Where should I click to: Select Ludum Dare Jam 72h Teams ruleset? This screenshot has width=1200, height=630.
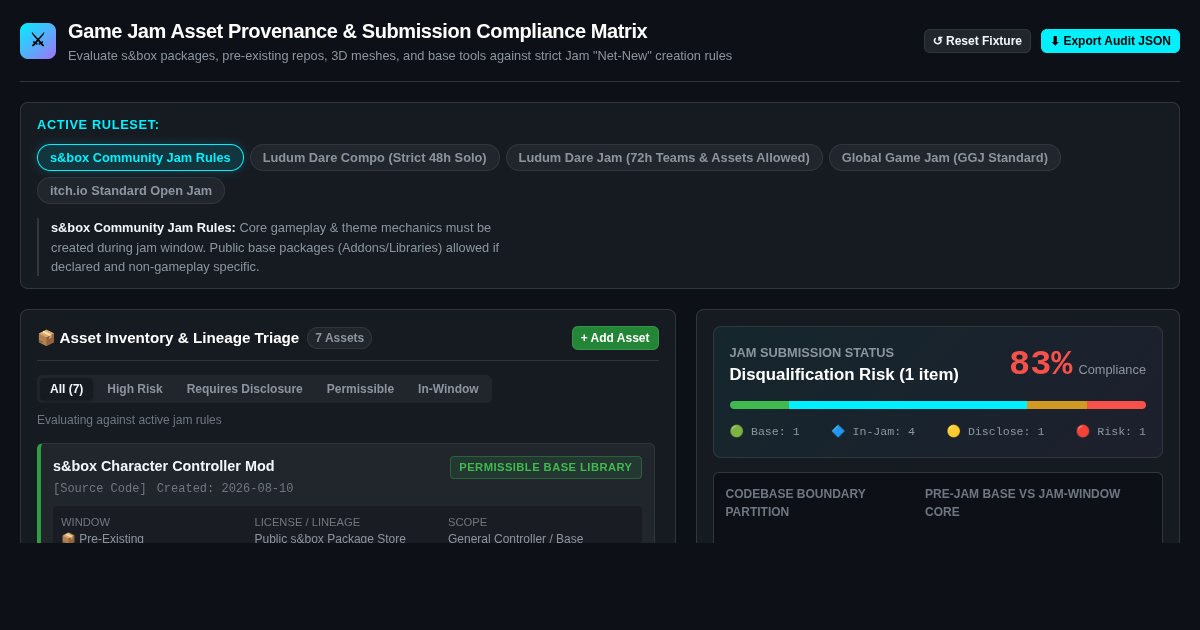tap(664, 158)
